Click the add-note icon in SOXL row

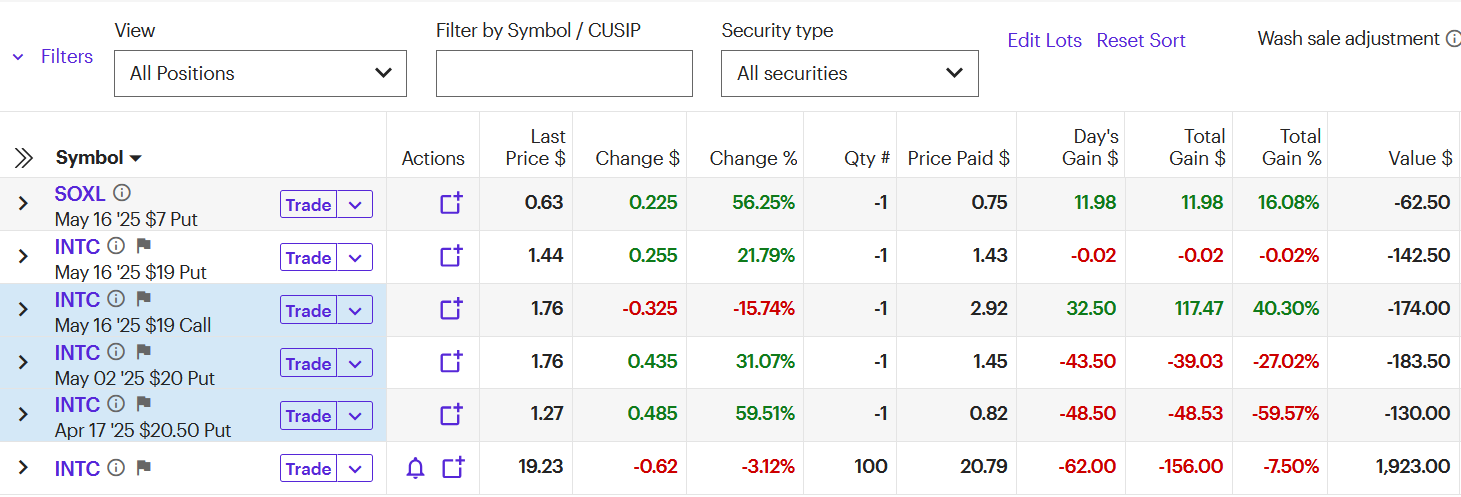(x=452, y=204)
